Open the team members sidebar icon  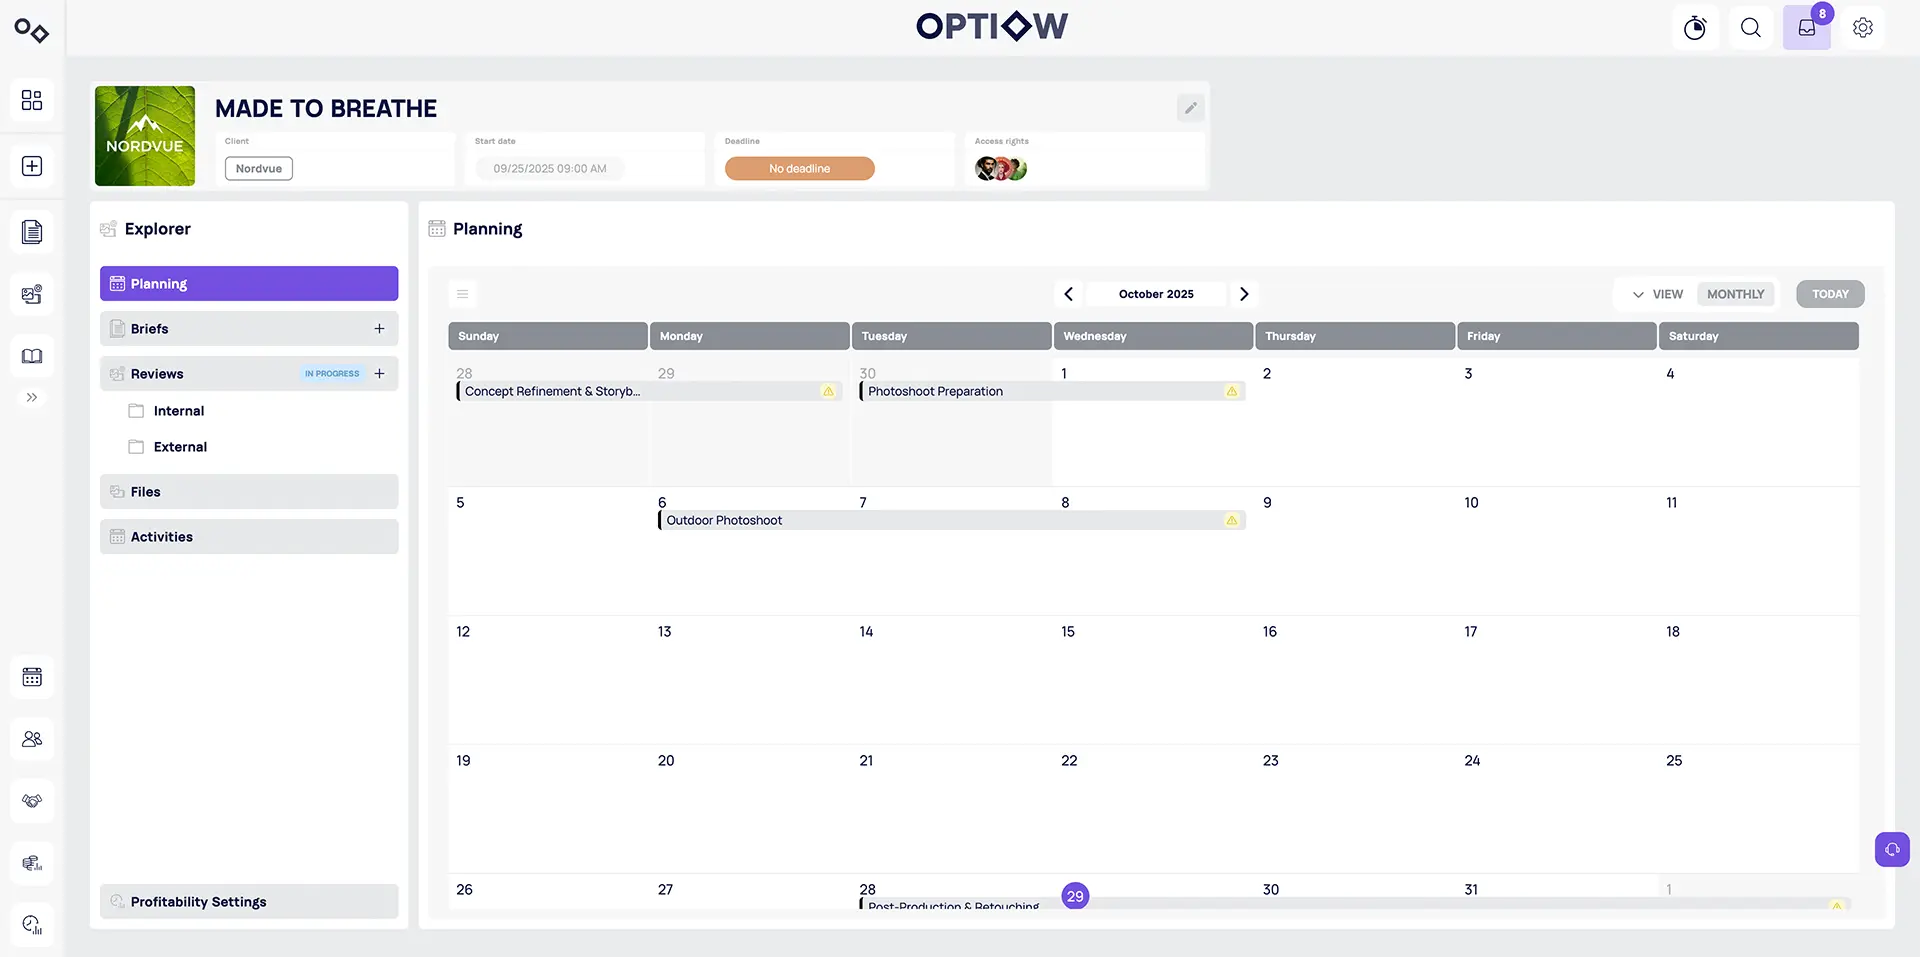click(x=32, y=739)
